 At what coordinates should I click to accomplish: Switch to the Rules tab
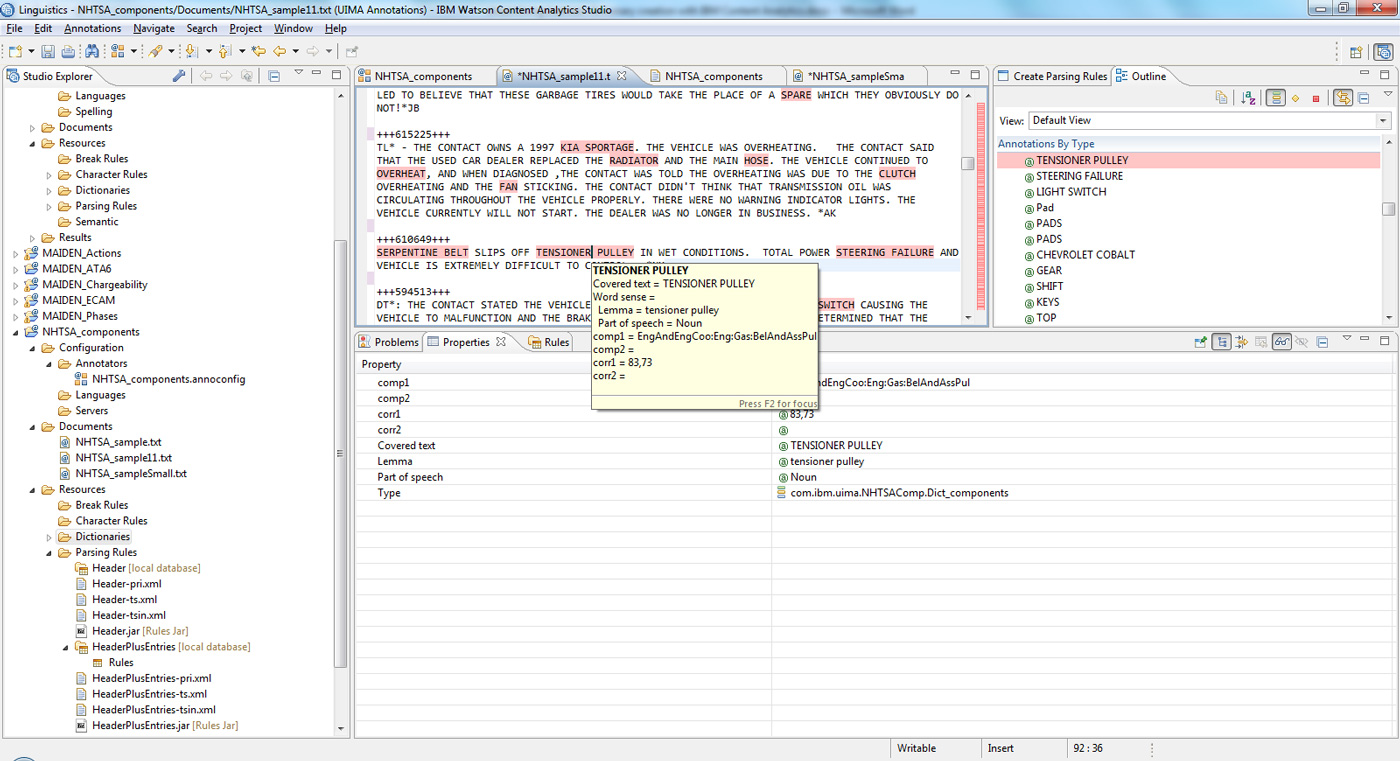[549, 342]
